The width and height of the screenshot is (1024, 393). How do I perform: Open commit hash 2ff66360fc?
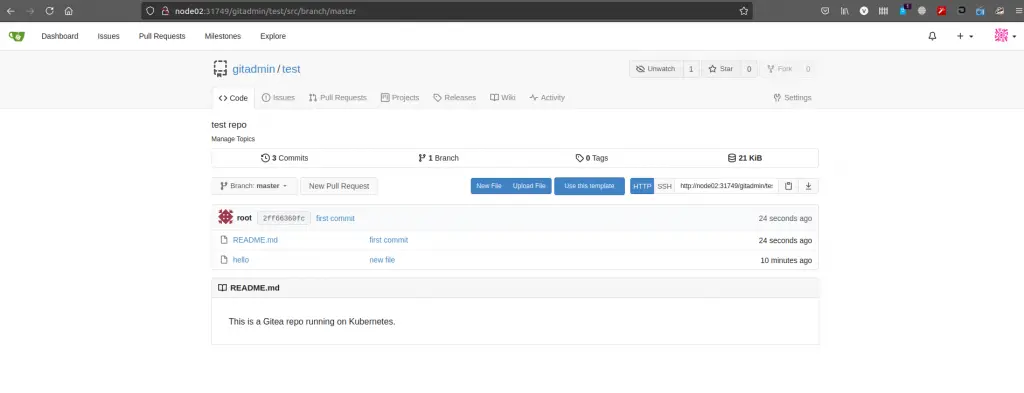click(x=283, y=218)
